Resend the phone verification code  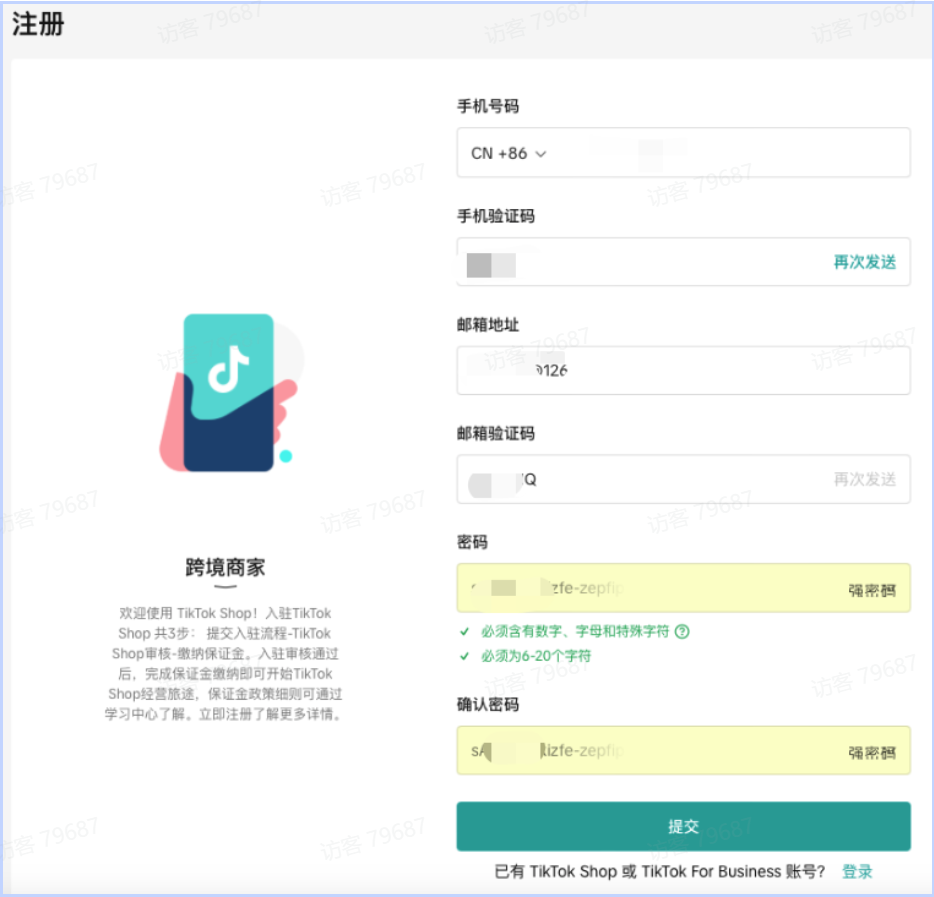tap(864, 262)
